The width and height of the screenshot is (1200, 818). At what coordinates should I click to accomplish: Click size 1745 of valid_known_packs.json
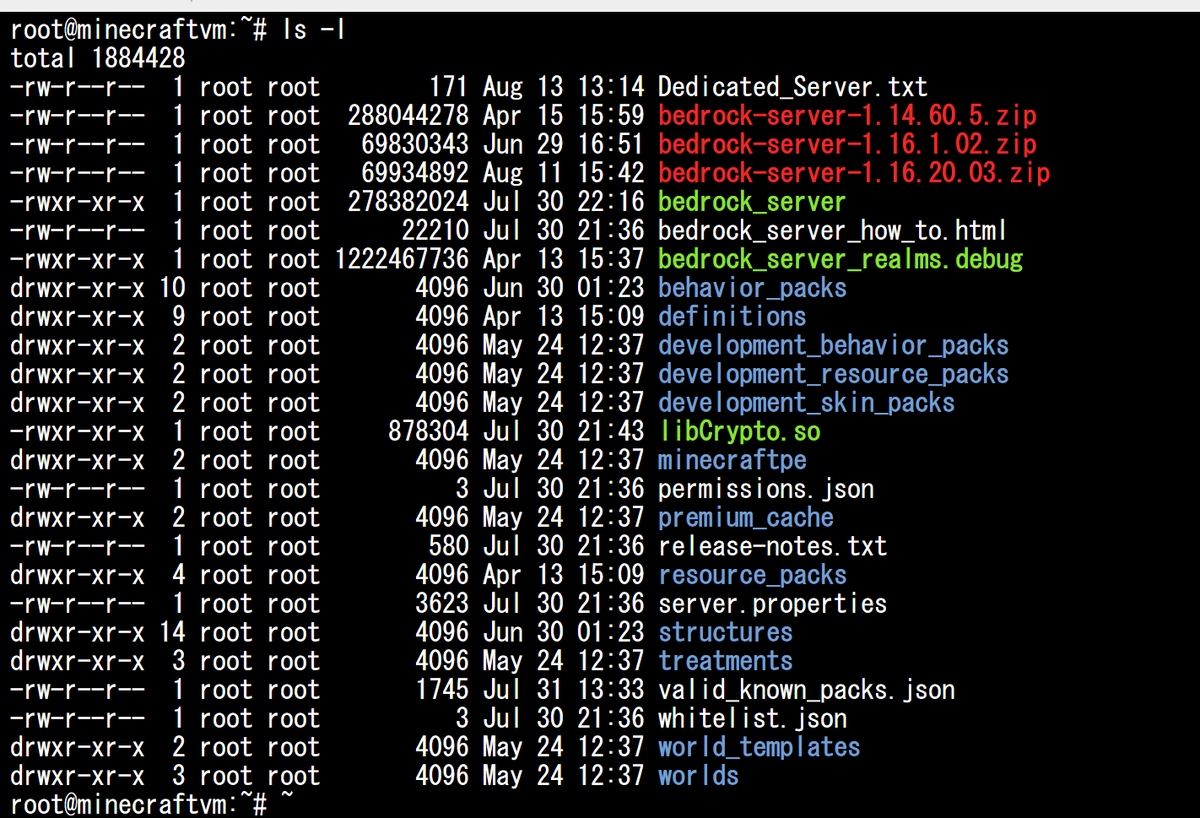[x=442, y=692]
